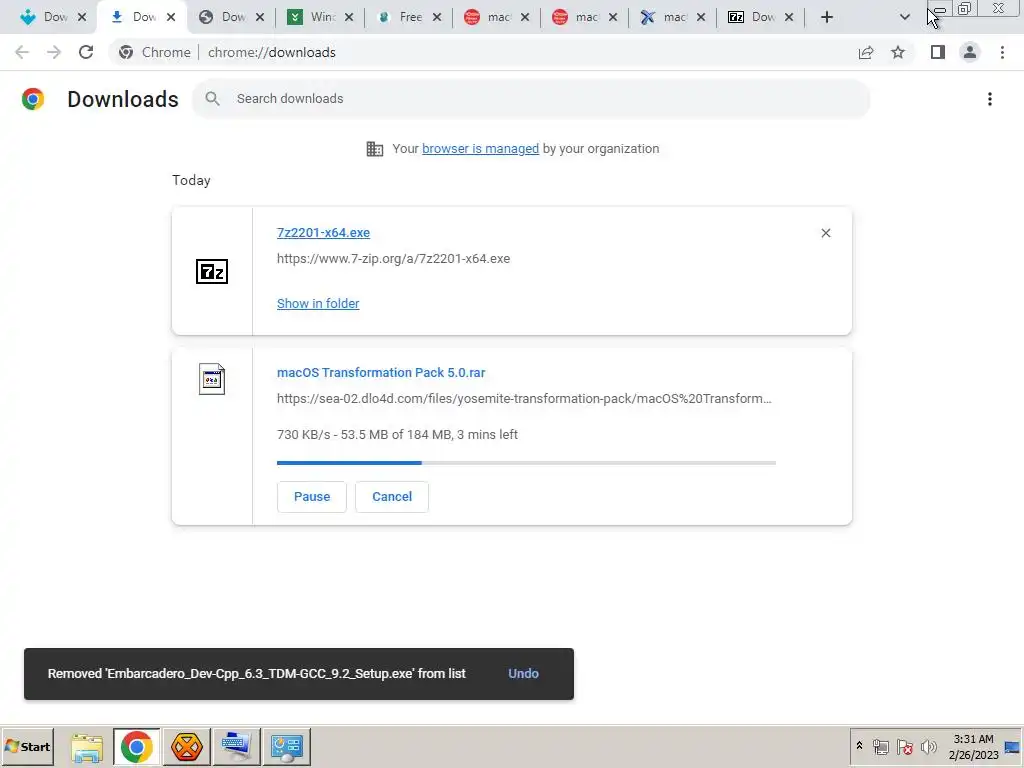Viewport: 1024px width, 768px height.
Task: Click the browser forward arrow
Action: (54, 52)
